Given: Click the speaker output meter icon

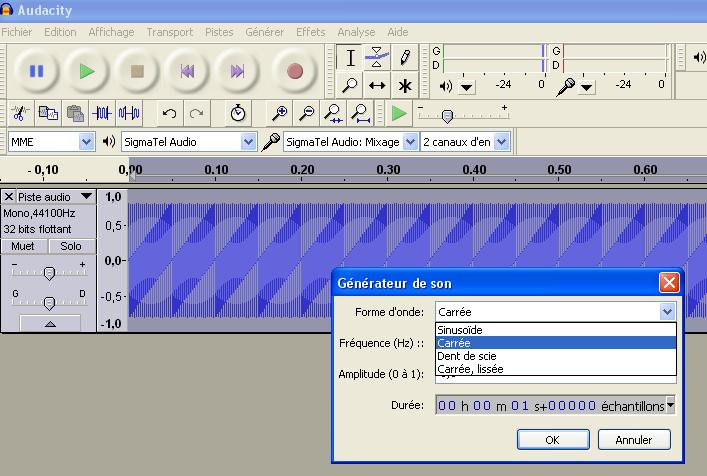Looking at the screenshot, I should (445, 86).
